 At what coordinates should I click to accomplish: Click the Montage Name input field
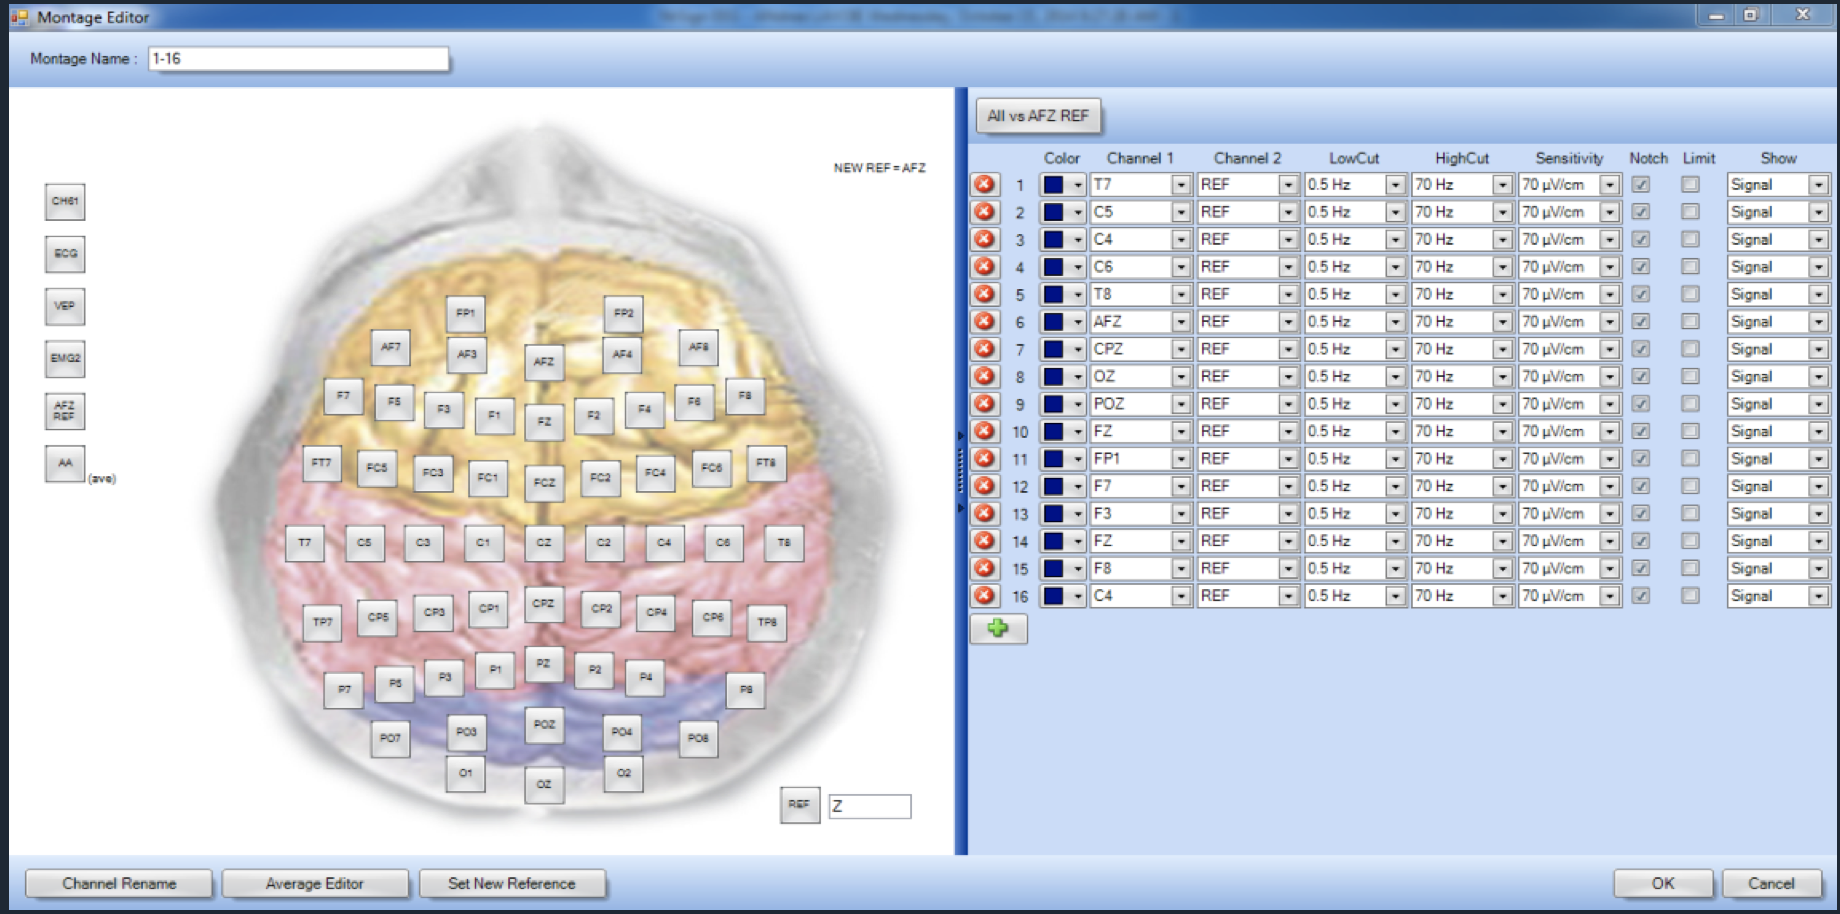tap(298, 59)
